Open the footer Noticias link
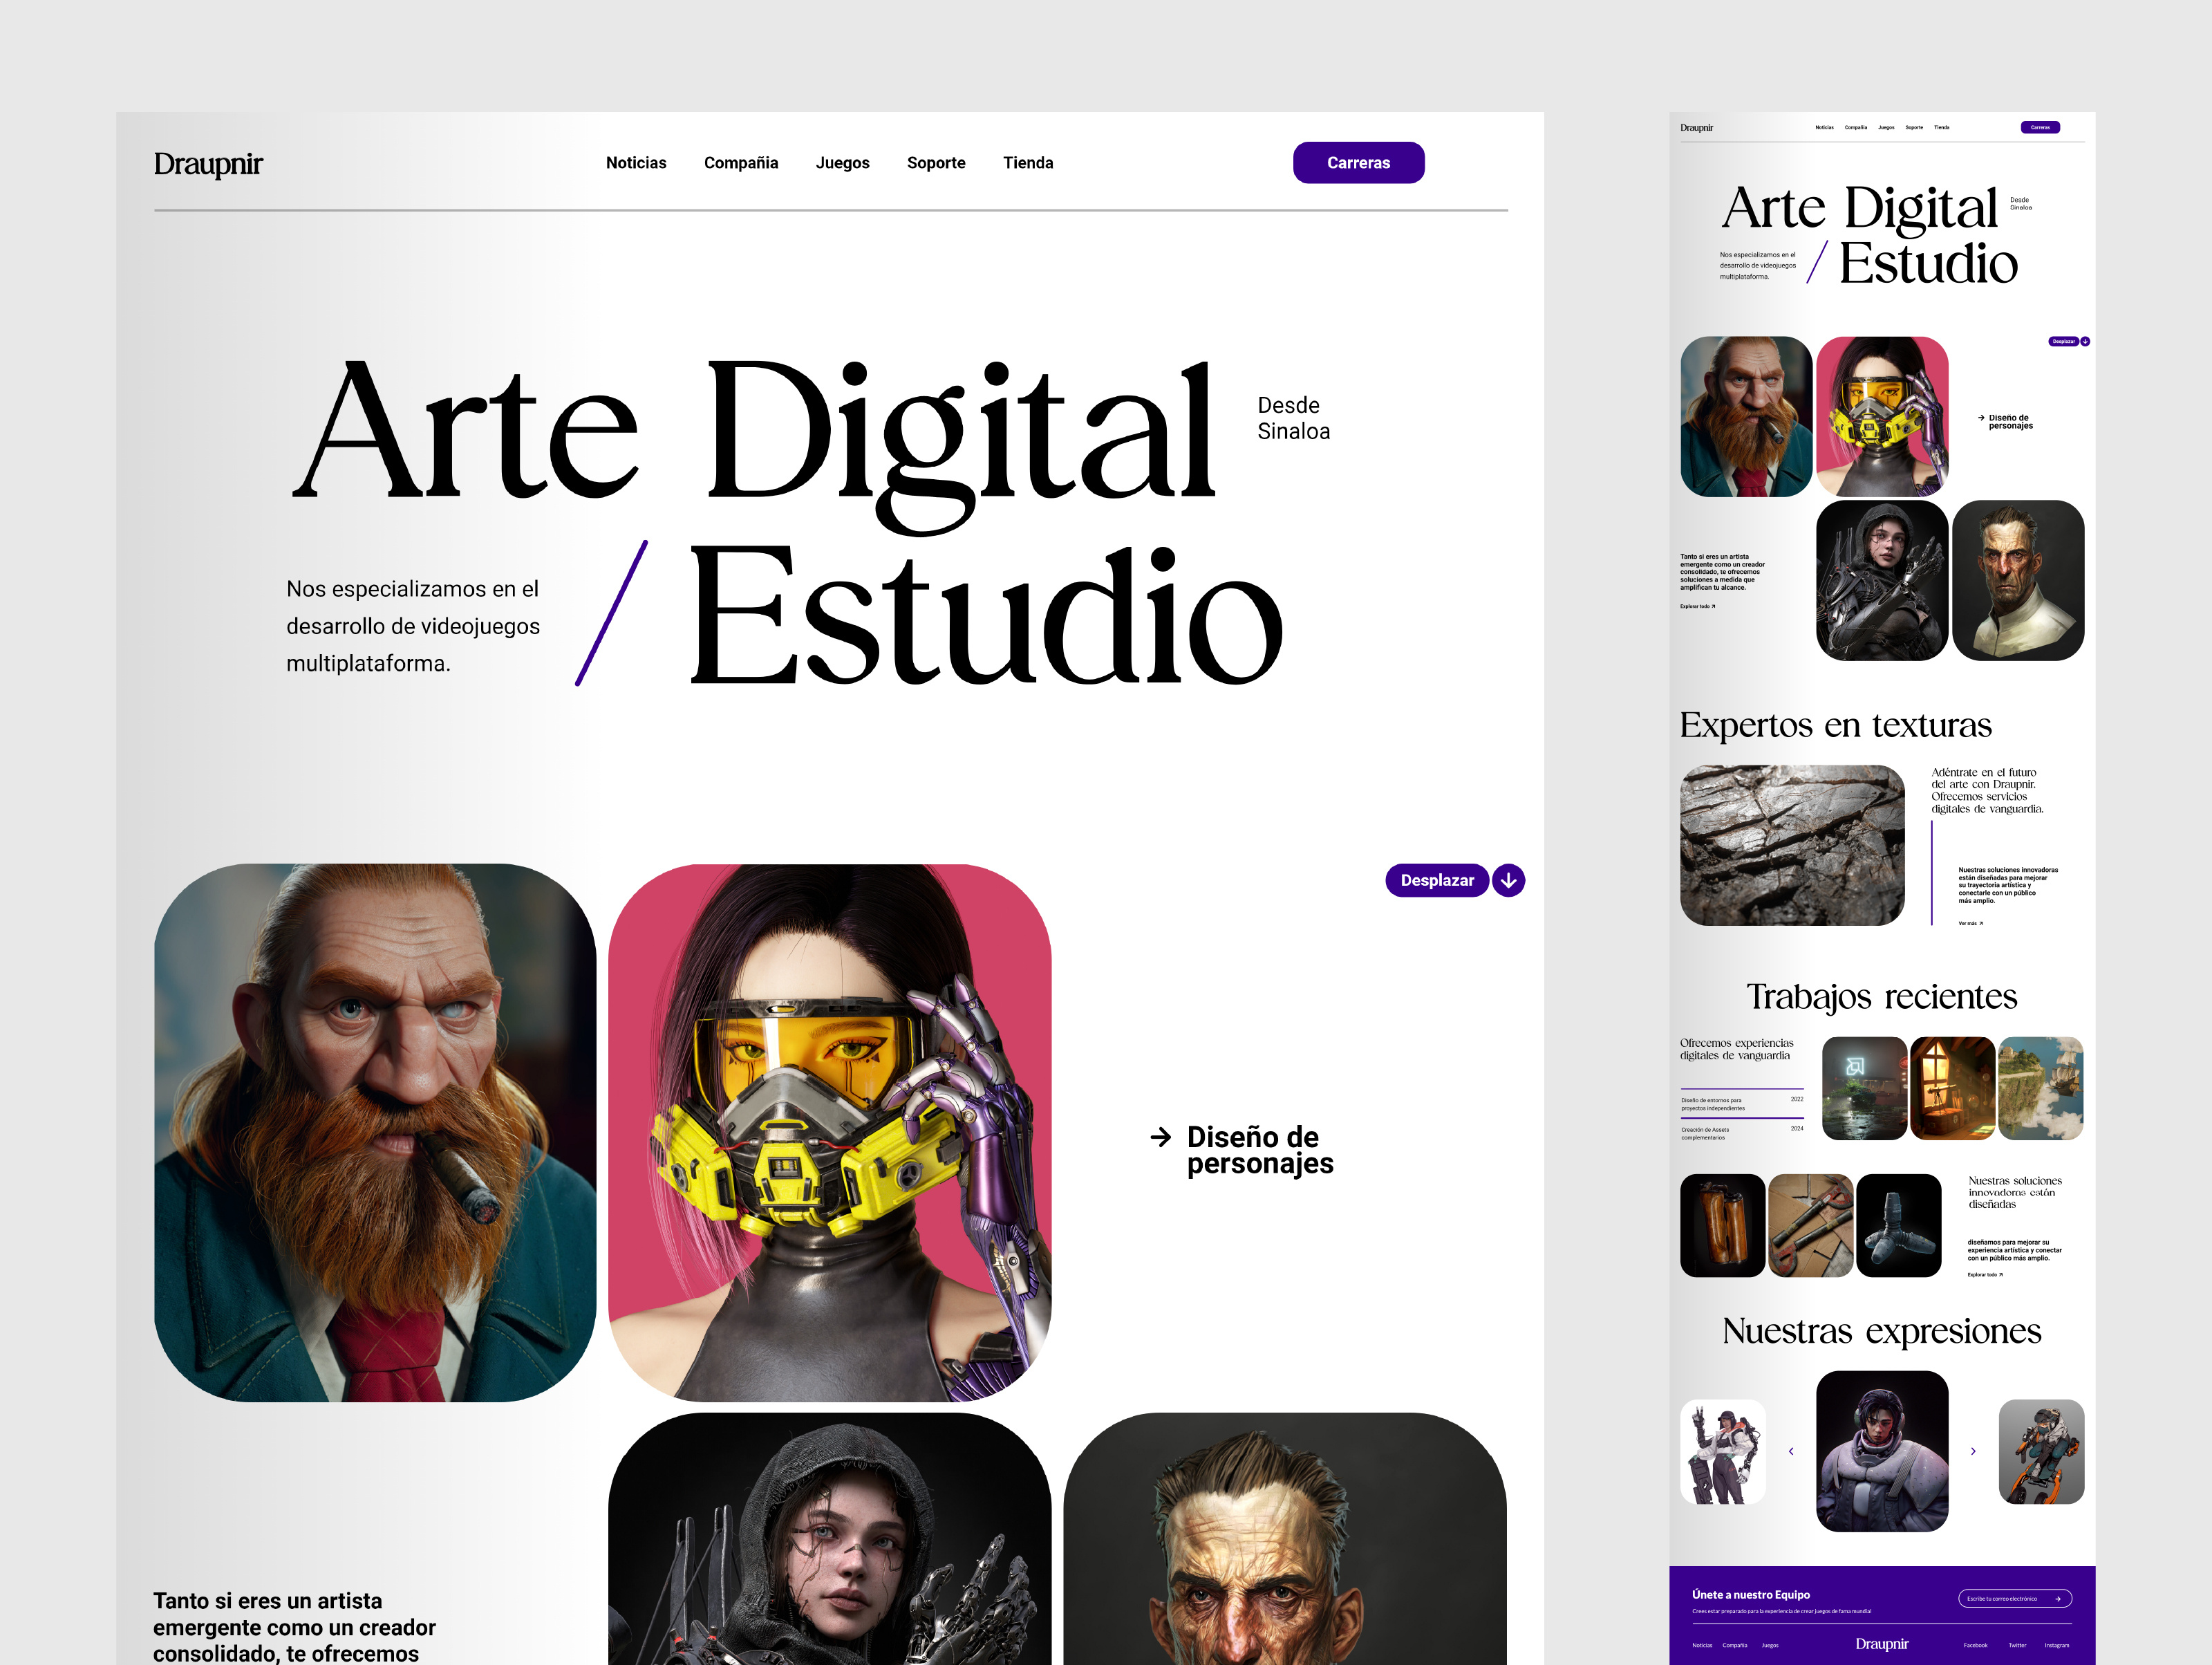The height and width of the screenshot is (1665, 2212). 1702,1645
